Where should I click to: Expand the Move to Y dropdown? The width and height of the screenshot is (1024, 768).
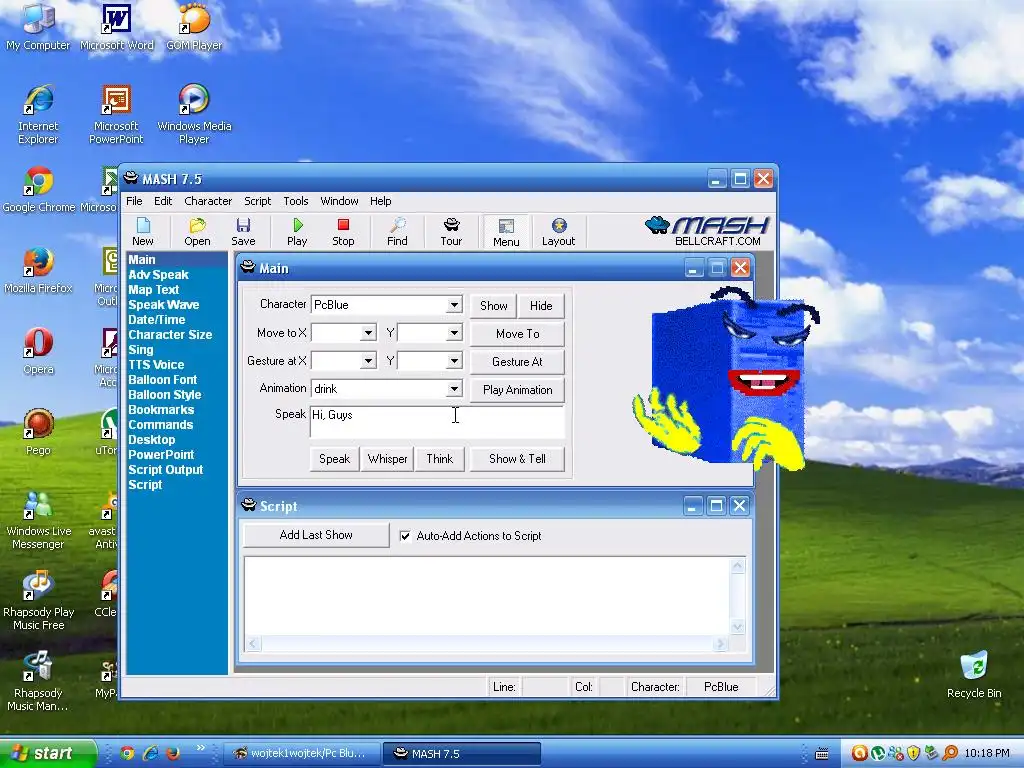454,333
